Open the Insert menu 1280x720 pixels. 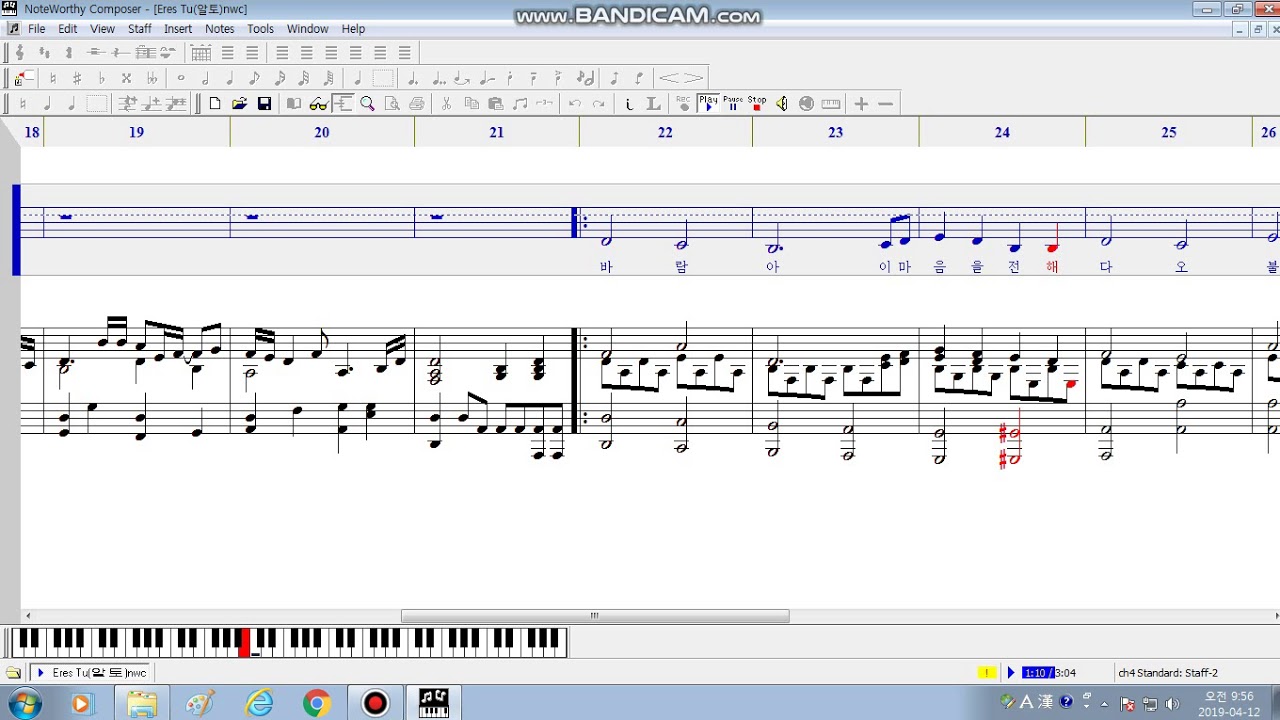(x=178, y=29)
